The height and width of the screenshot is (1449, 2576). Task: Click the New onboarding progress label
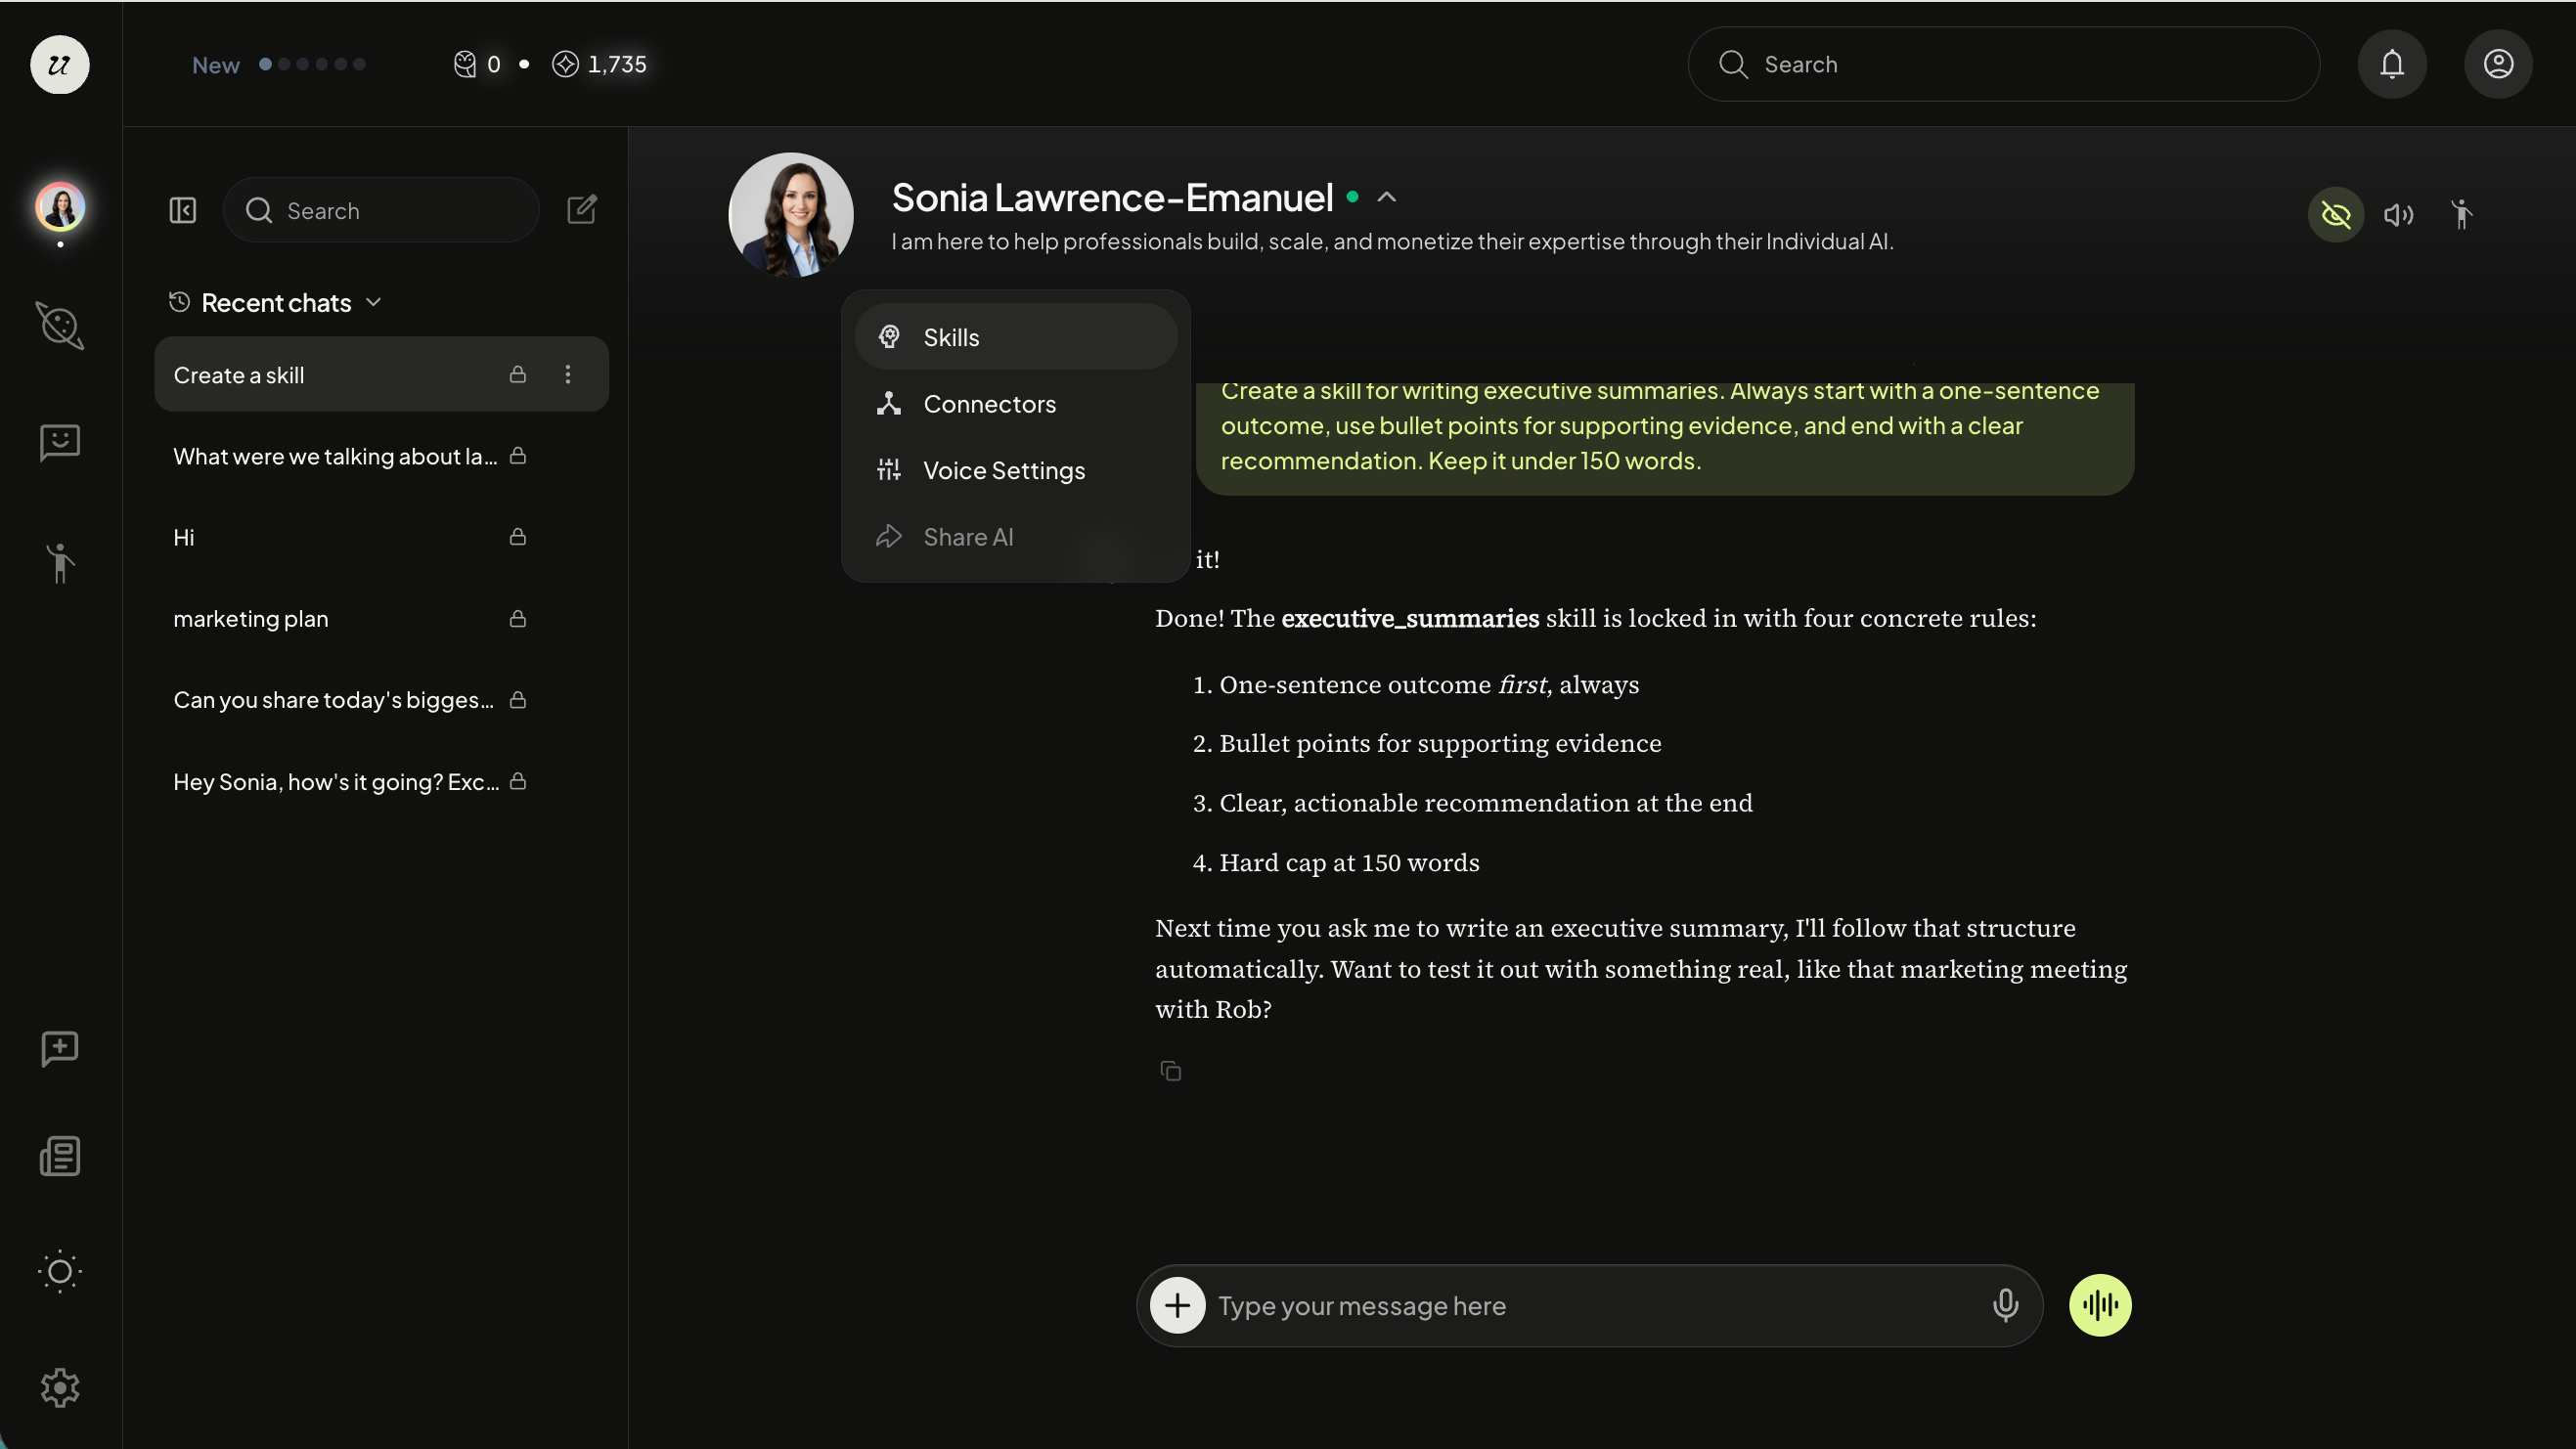click(x=216, y=65)
